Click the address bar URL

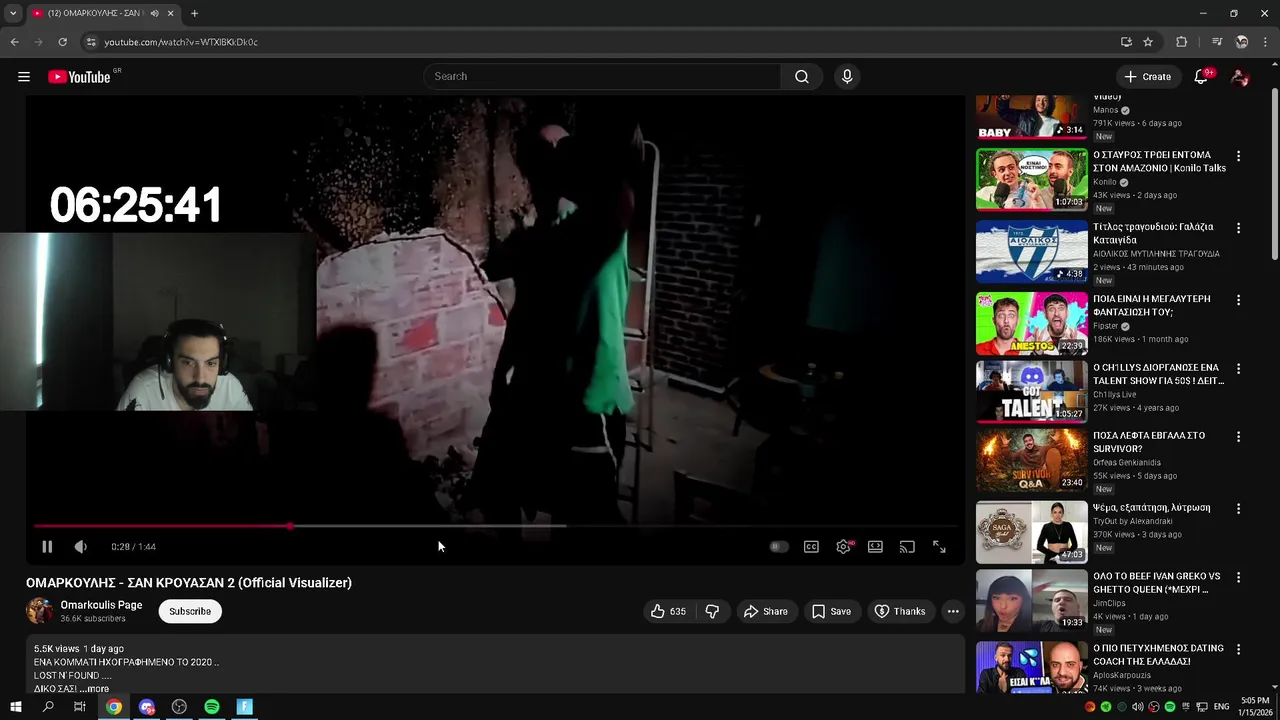point(181,42)
